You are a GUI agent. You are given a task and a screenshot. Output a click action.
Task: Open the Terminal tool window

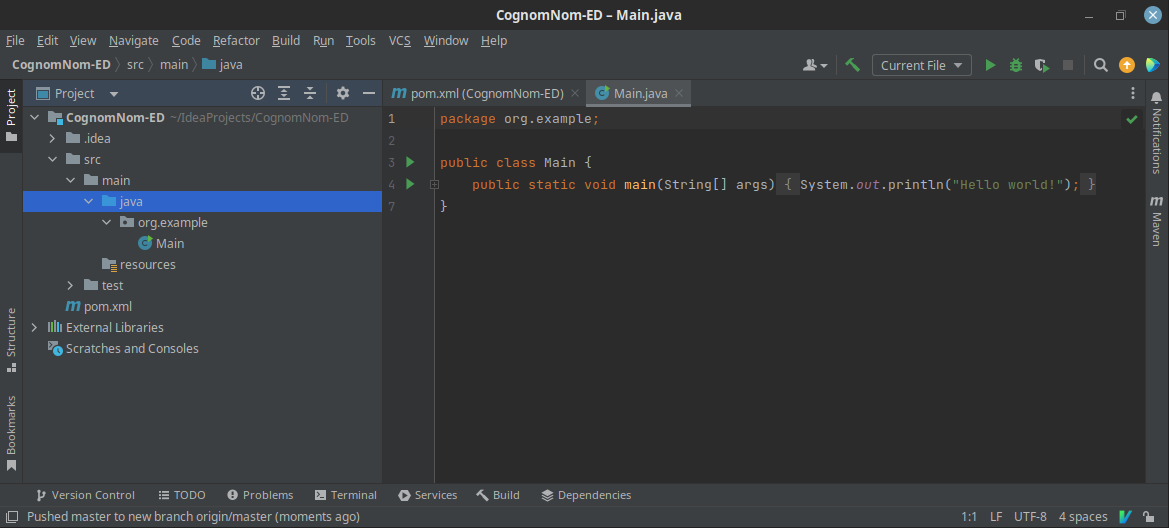[x=346, y=495]
